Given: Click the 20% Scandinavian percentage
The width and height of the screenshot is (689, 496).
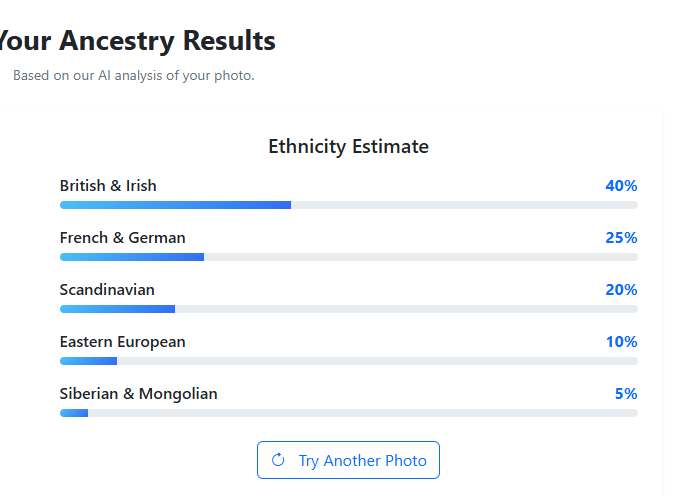Looking at the screenshot, I should pos(621,290).
